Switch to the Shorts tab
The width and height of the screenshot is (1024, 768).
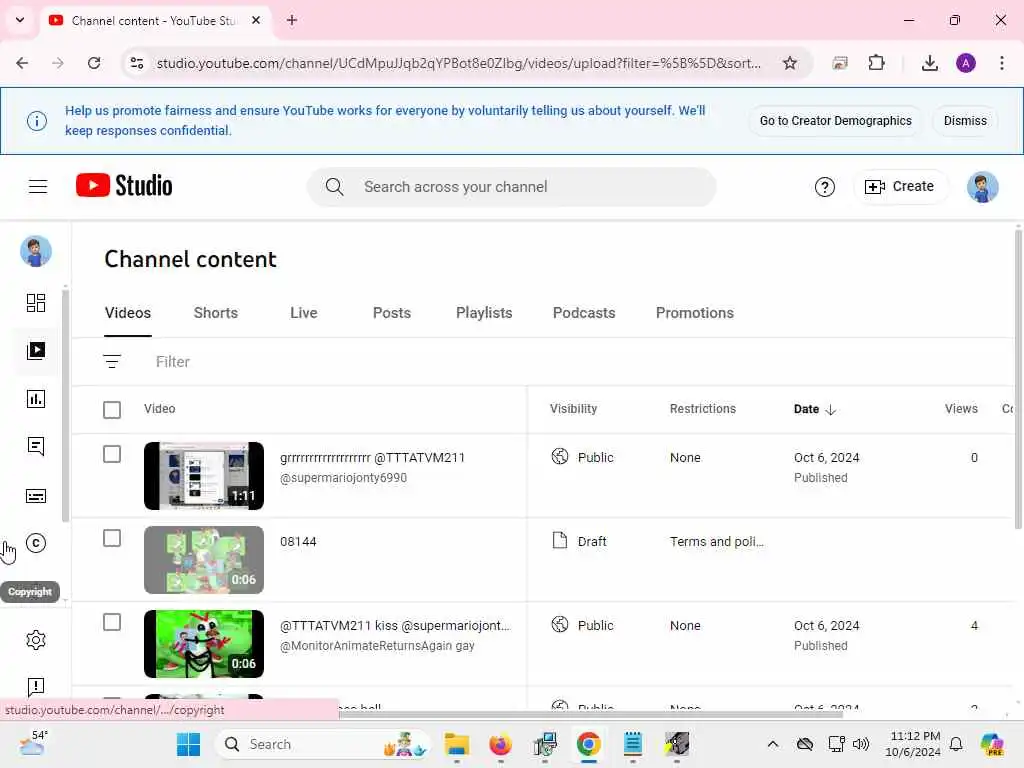(x=216, y=313)
